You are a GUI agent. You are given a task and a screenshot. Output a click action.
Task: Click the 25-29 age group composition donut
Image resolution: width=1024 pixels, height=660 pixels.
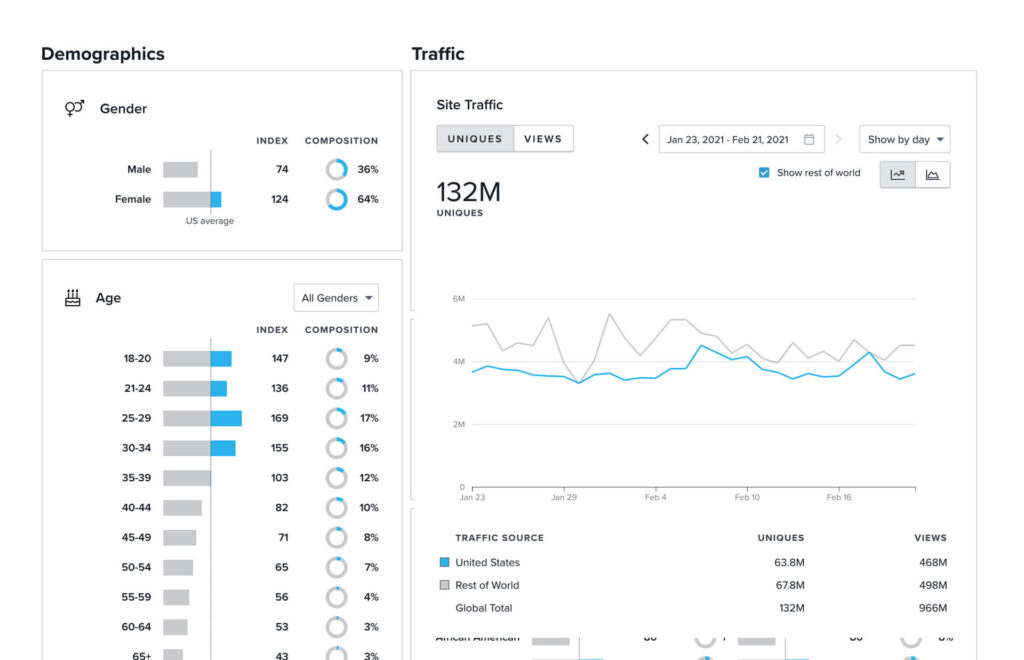[x=335, y=418]
